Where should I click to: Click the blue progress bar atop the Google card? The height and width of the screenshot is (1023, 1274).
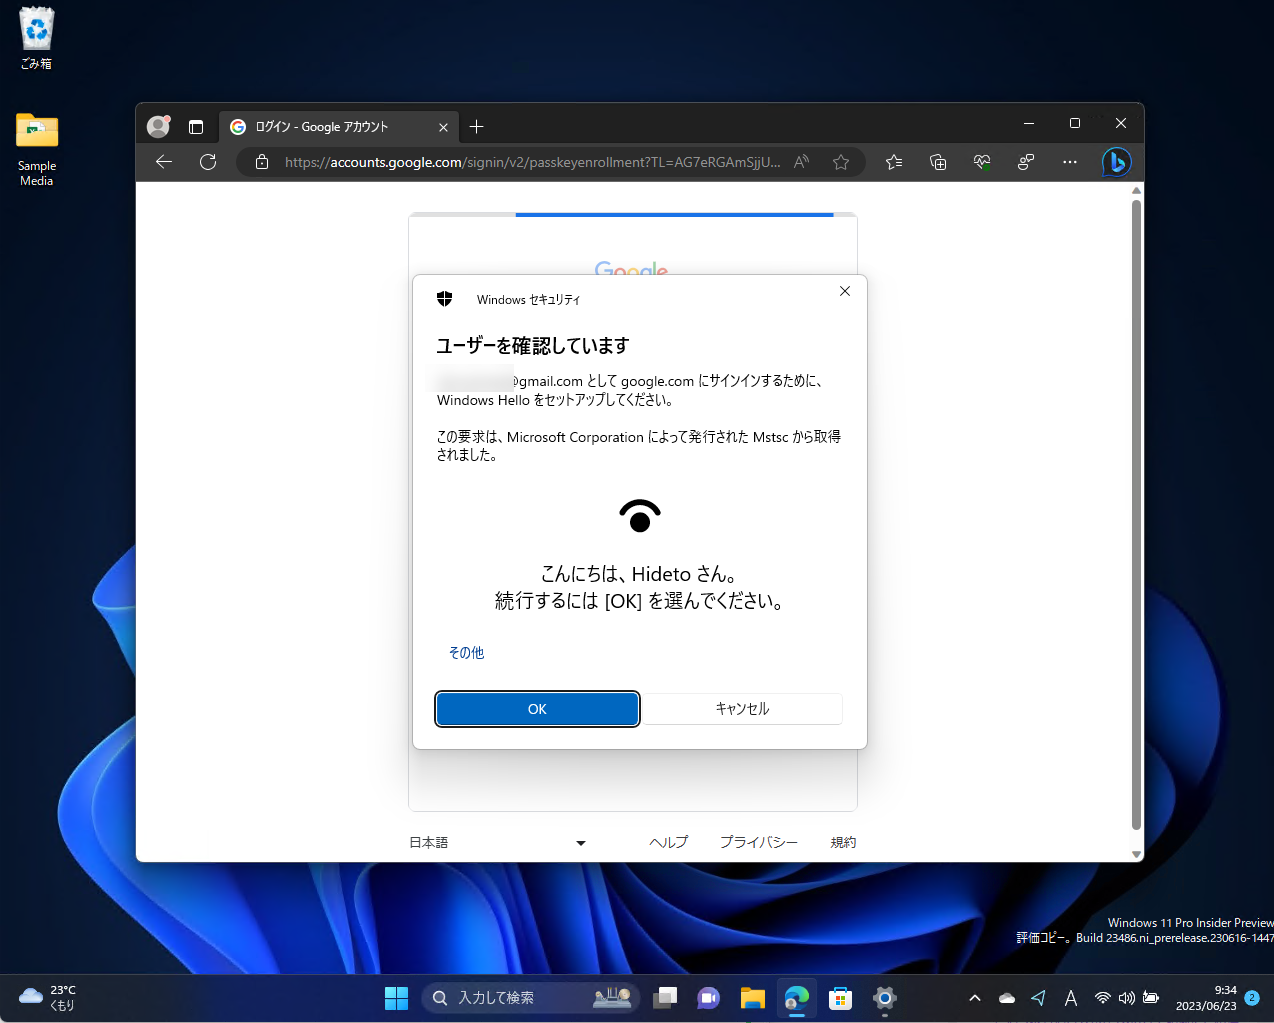tap(674, 213)
